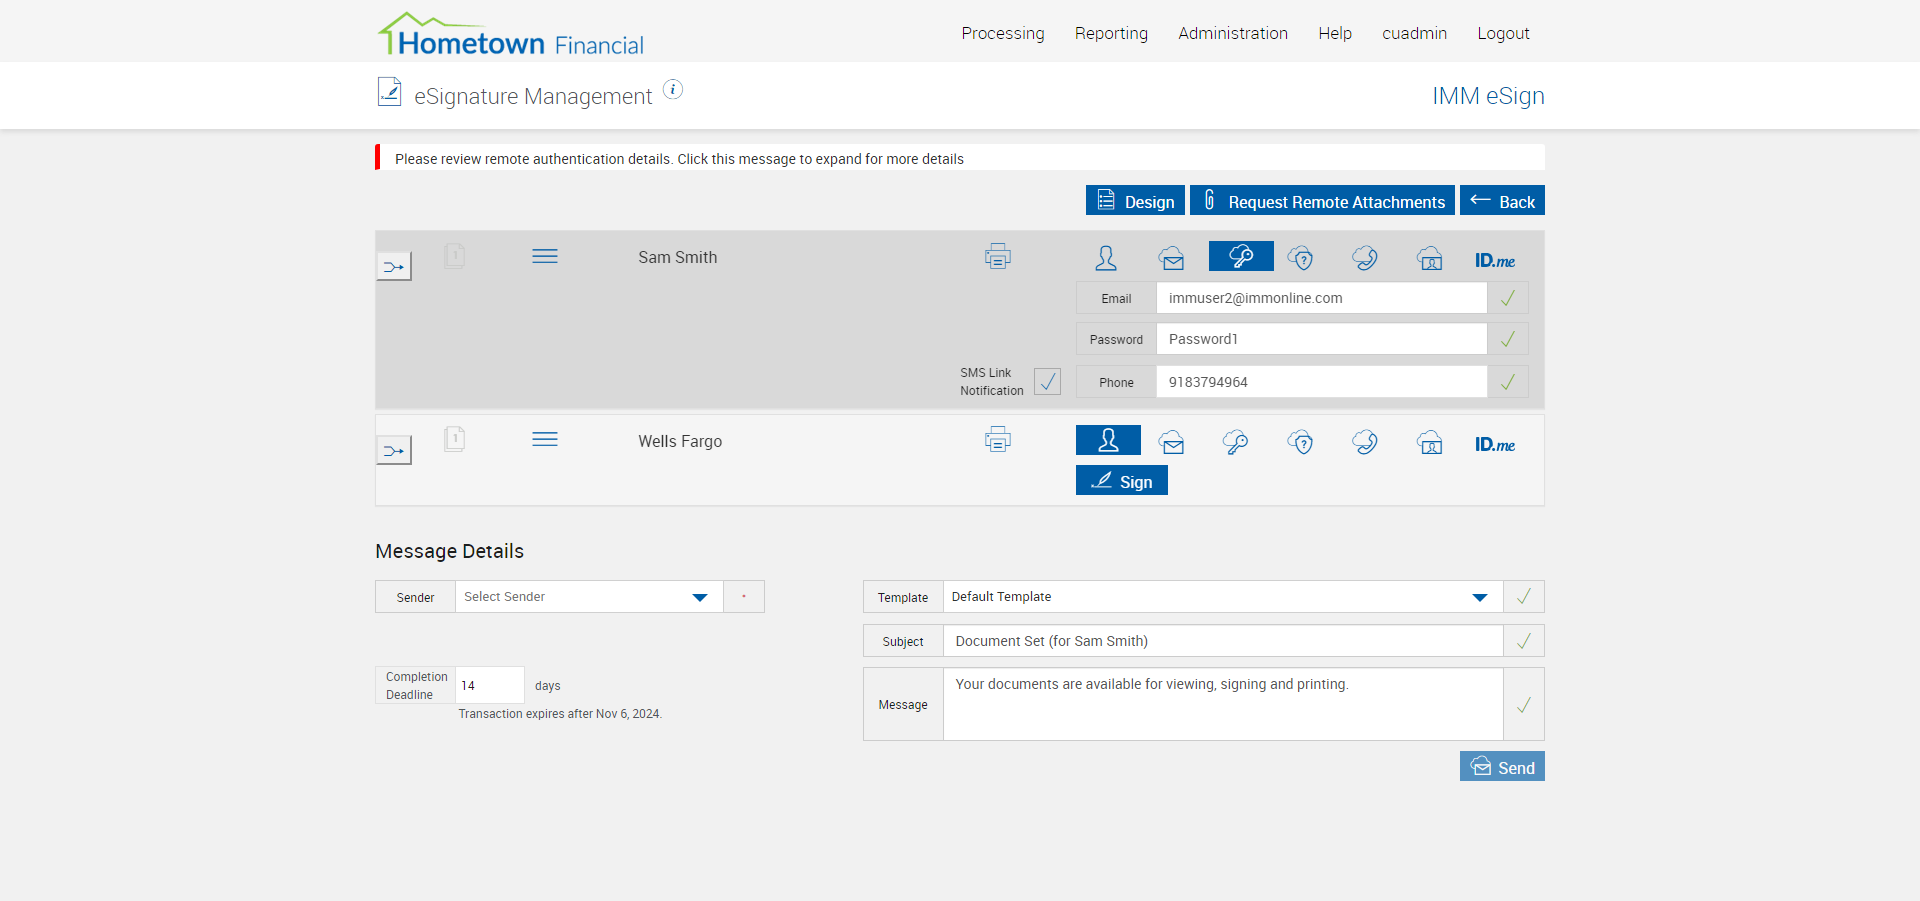Click the checkmark next to the Subject field
Image resolution: width=1920 pixels, height=901 pixels.
1524,641
